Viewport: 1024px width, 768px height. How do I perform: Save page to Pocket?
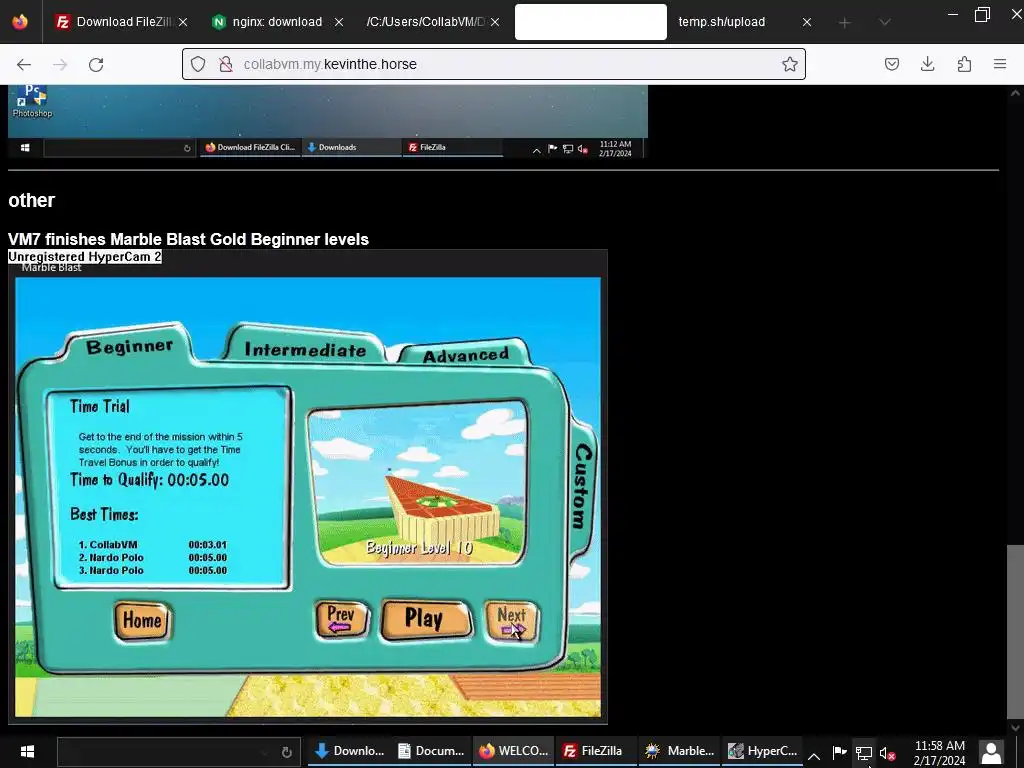click(x=892, y=64)
